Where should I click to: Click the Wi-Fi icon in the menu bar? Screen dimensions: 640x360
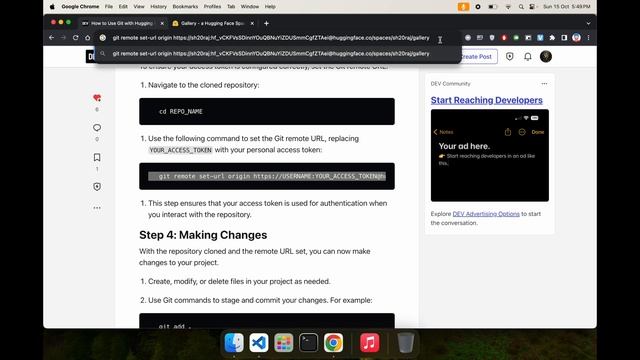coord(508,7)
